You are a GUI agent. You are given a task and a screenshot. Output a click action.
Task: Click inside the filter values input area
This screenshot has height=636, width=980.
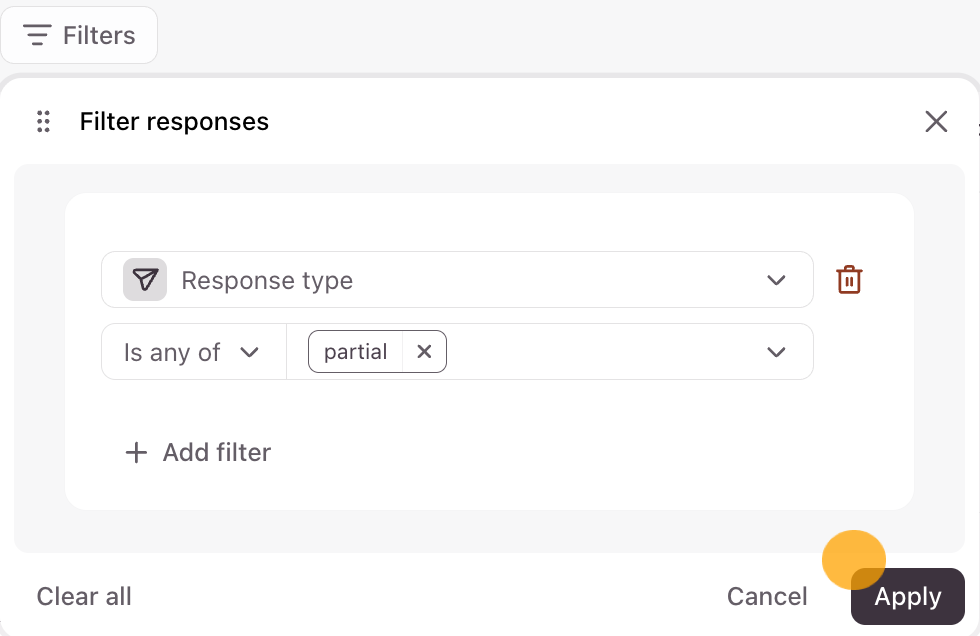coord(600,352)
